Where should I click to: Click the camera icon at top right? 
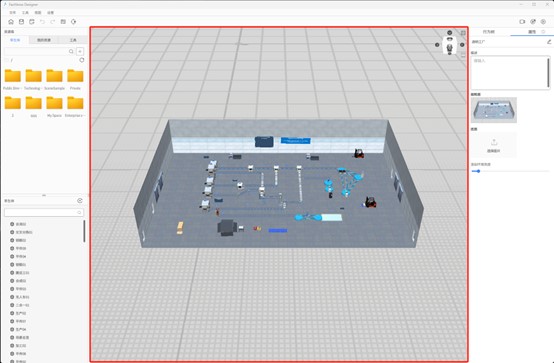[522, 22]
